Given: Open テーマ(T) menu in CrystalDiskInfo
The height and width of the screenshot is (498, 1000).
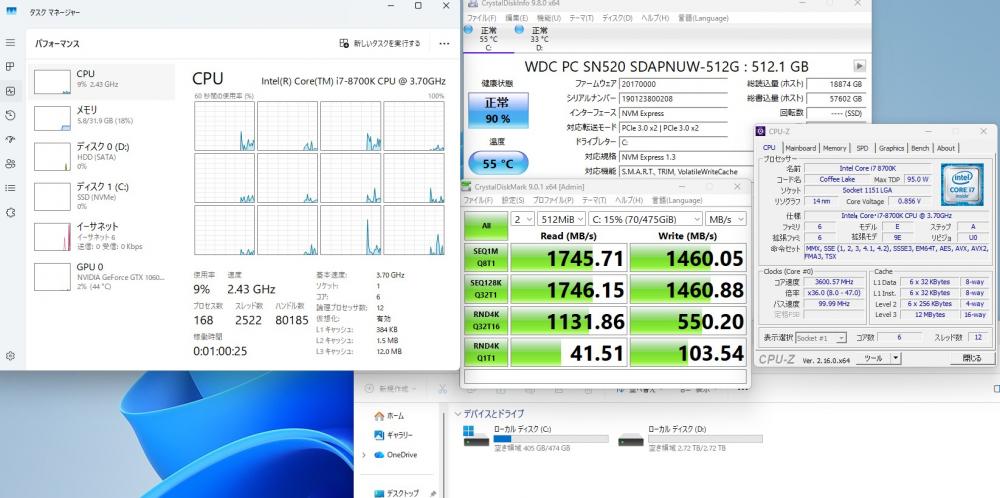Looking at the screenshot, I should coord(581,18).
